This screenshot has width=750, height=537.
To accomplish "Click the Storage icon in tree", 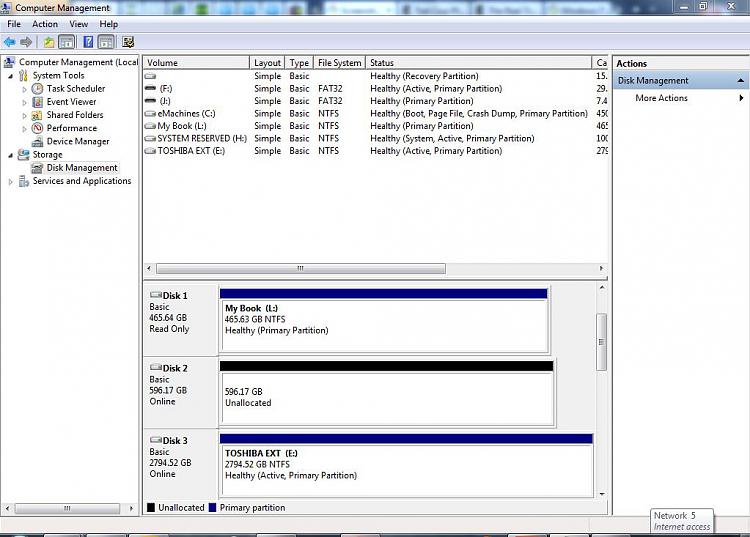I will tap(23, 154).
